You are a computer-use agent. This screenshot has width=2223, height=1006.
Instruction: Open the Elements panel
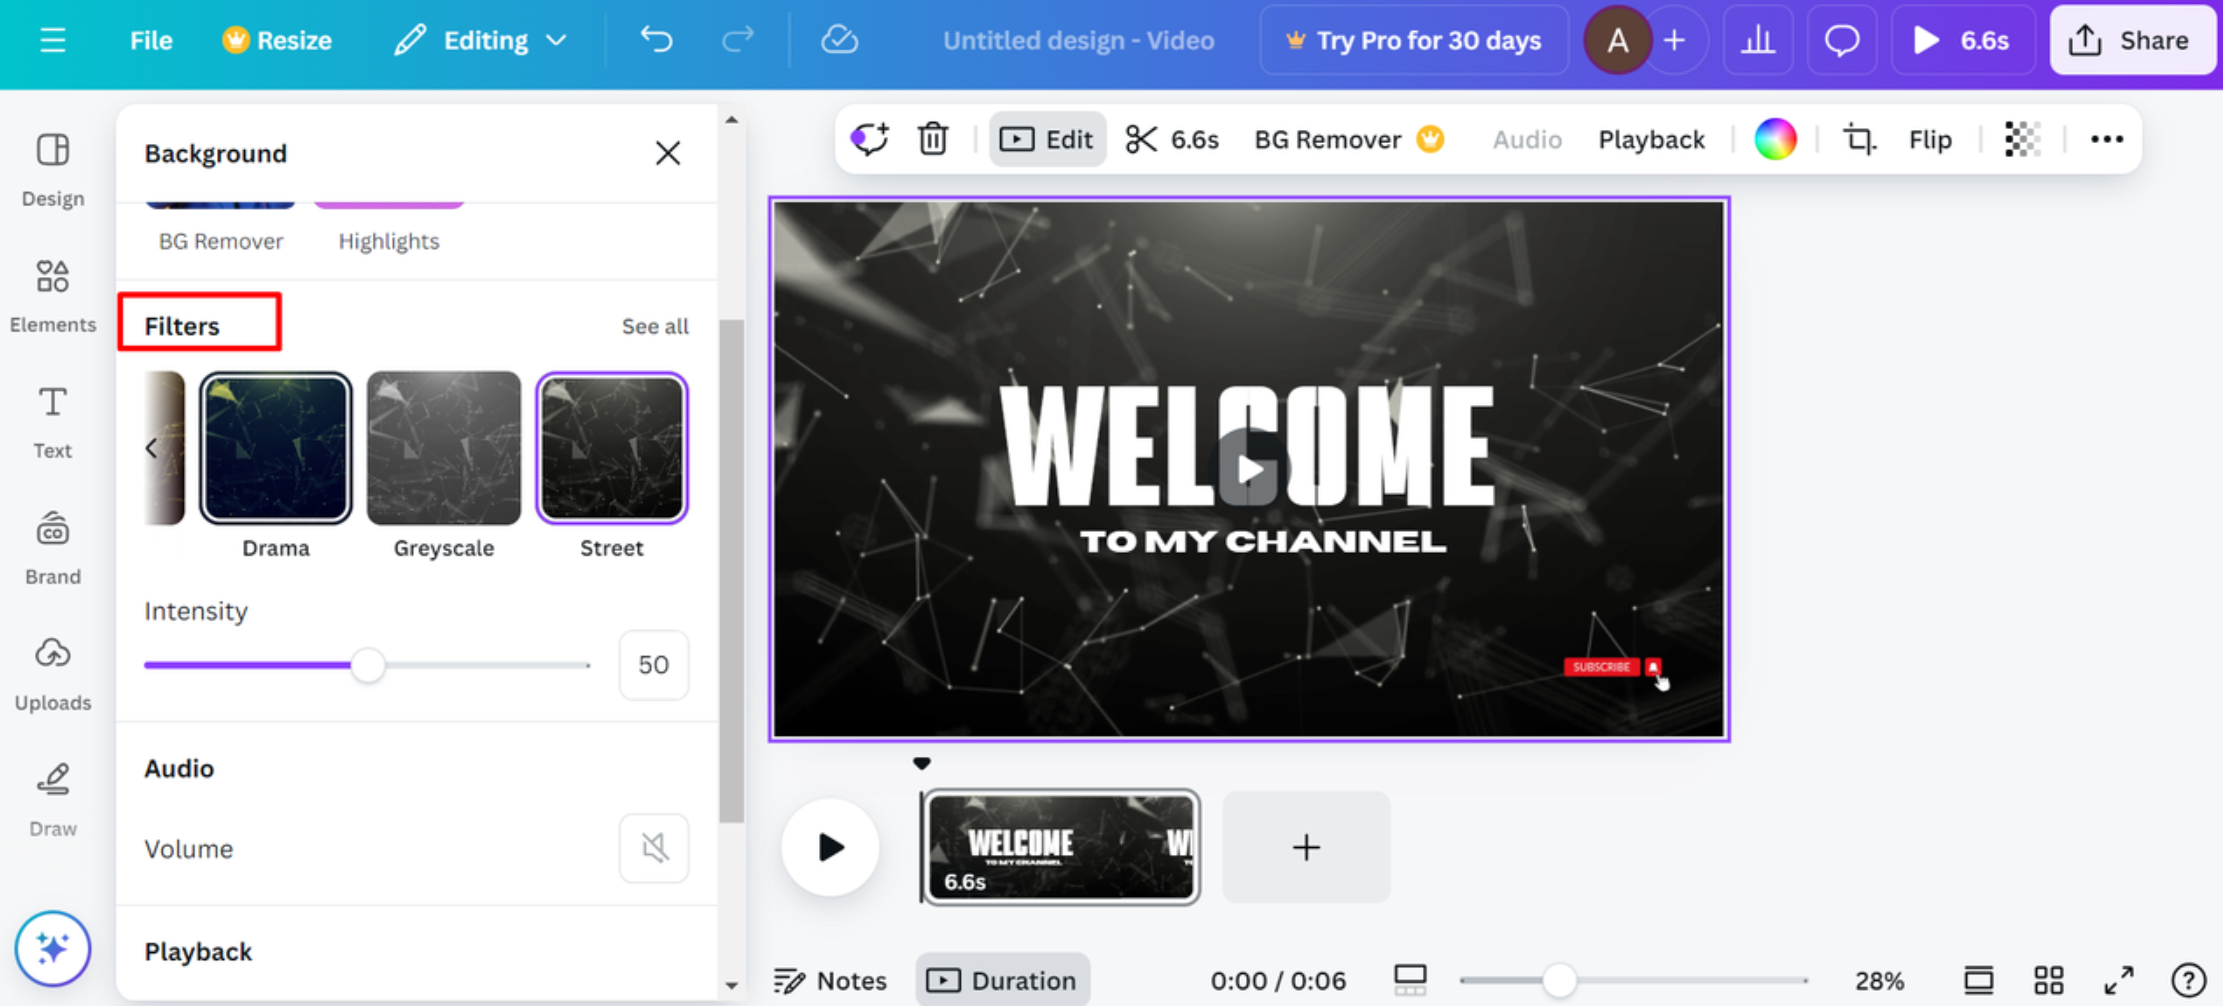52,295
